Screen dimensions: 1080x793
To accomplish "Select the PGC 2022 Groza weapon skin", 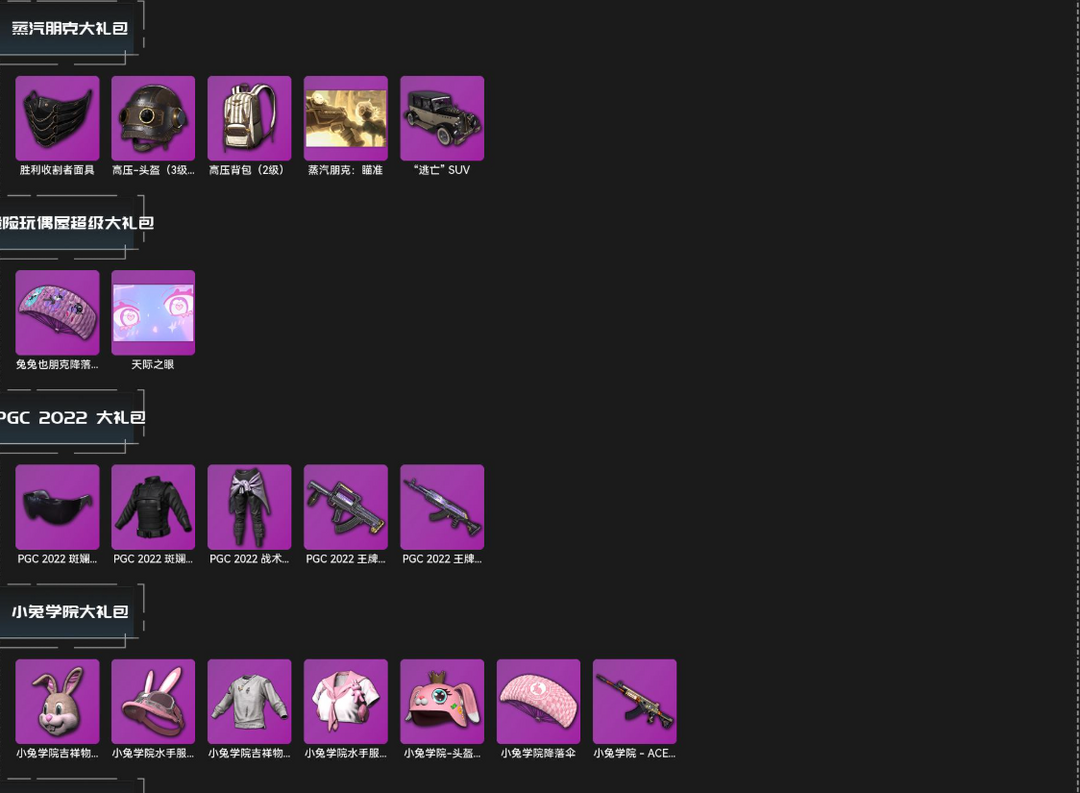I will click(346, 507).
